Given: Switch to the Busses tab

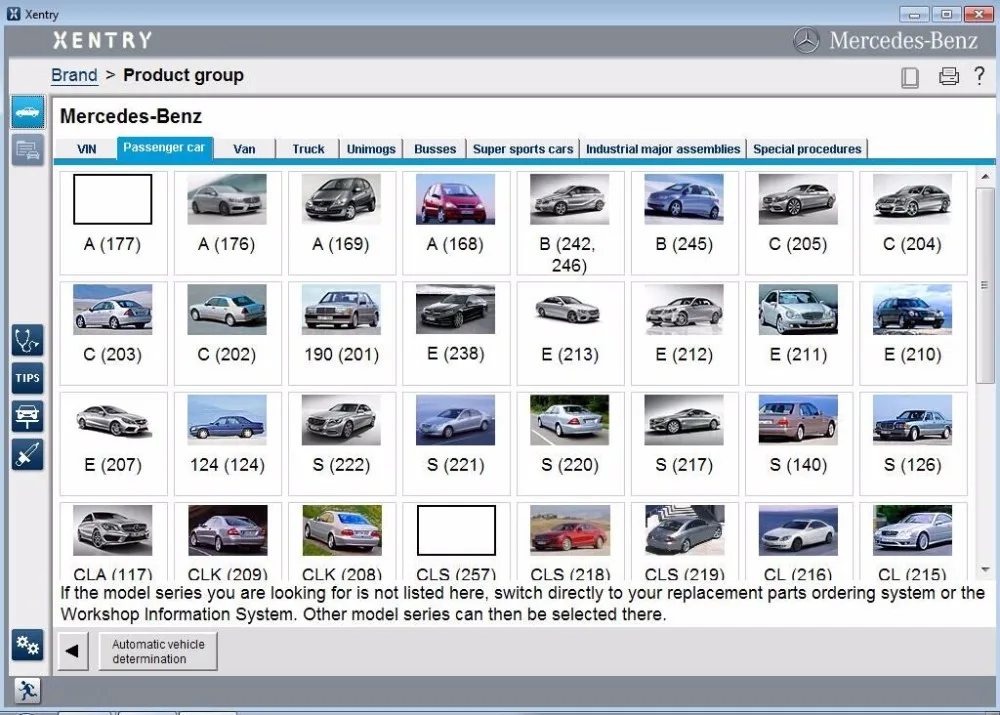Looking at the screenshot, I should pyautogui.click(x=435, y=149).
